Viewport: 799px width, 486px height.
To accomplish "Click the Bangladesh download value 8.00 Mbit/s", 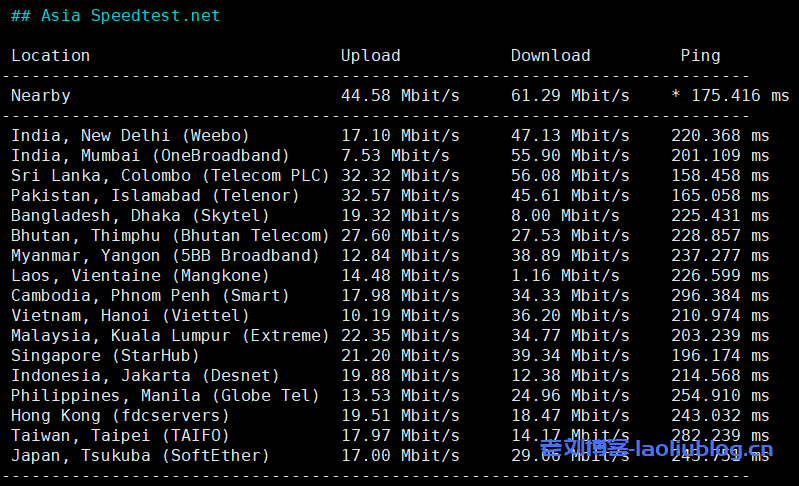I will coord(565,216).
